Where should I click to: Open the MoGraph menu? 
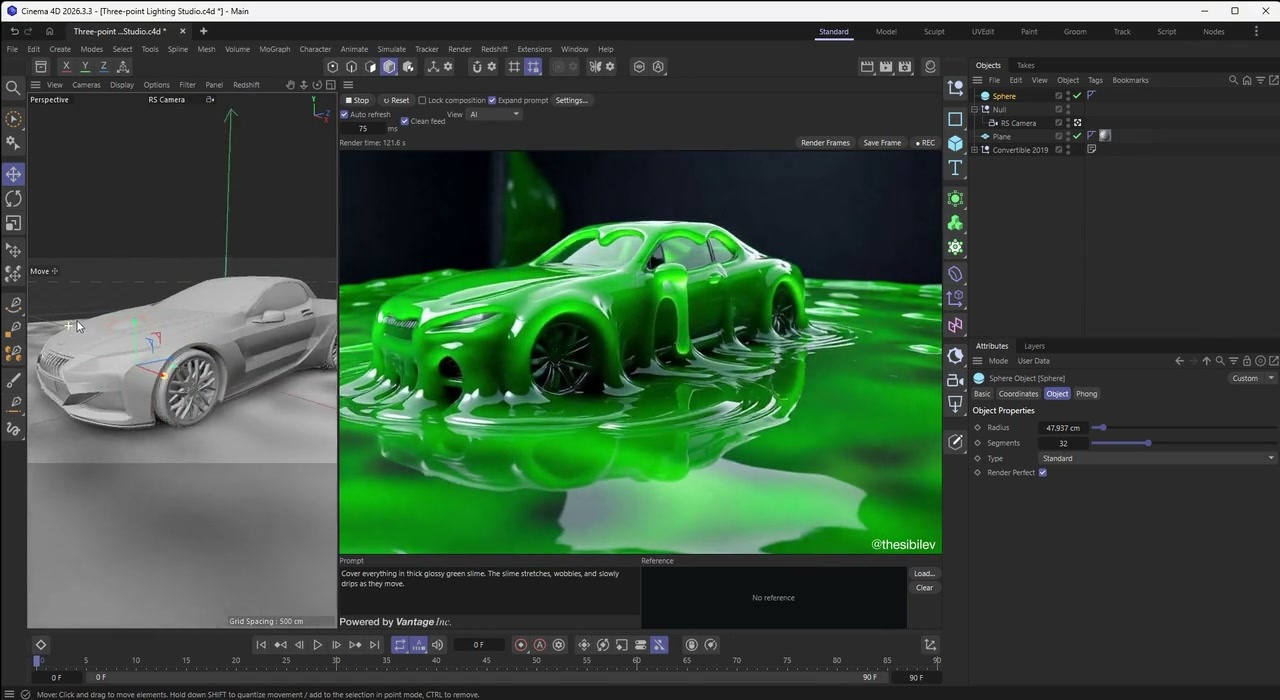[274, 49]
